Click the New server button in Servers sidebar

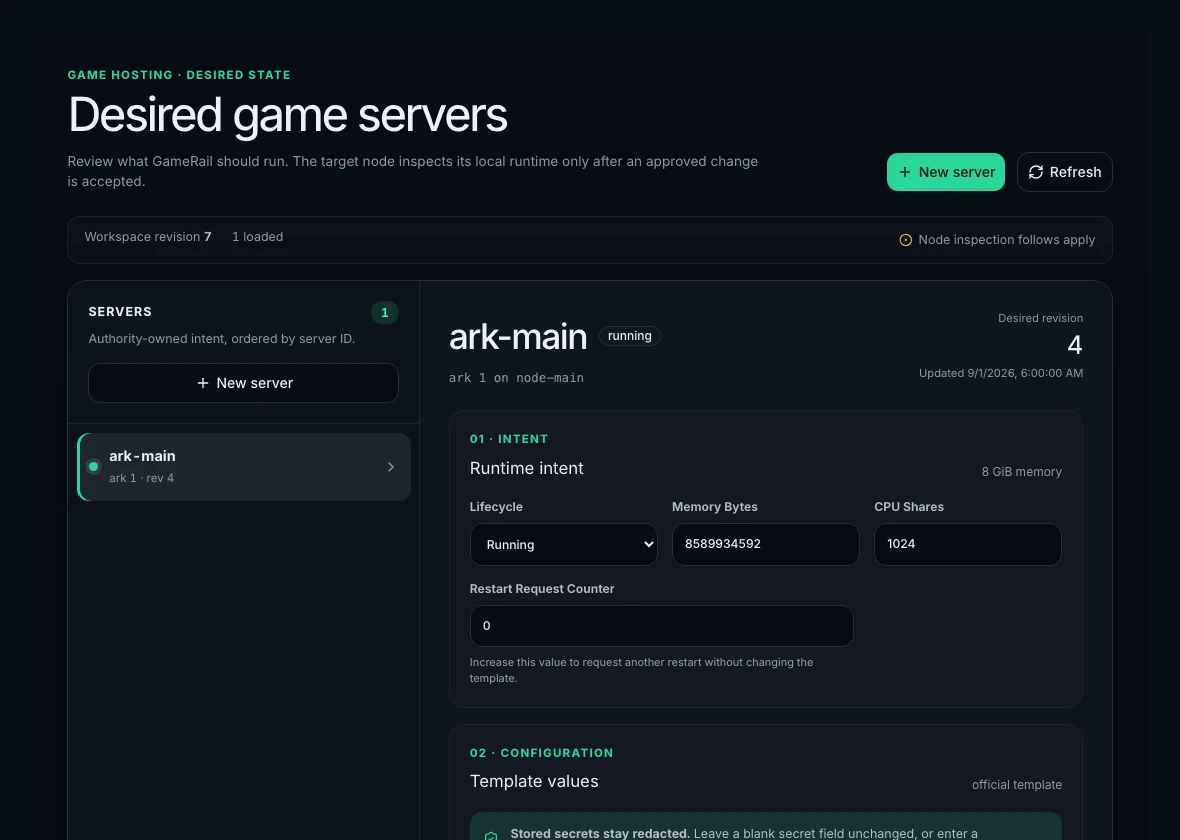pos(243,383)
